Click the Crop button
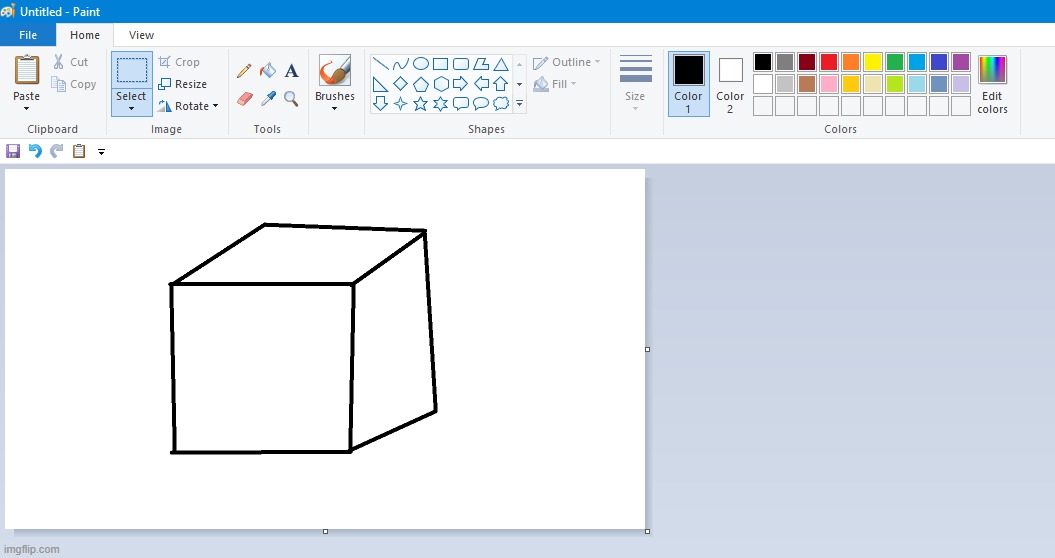This screenshot has height=558, width=1055. [x=179, y=62]
